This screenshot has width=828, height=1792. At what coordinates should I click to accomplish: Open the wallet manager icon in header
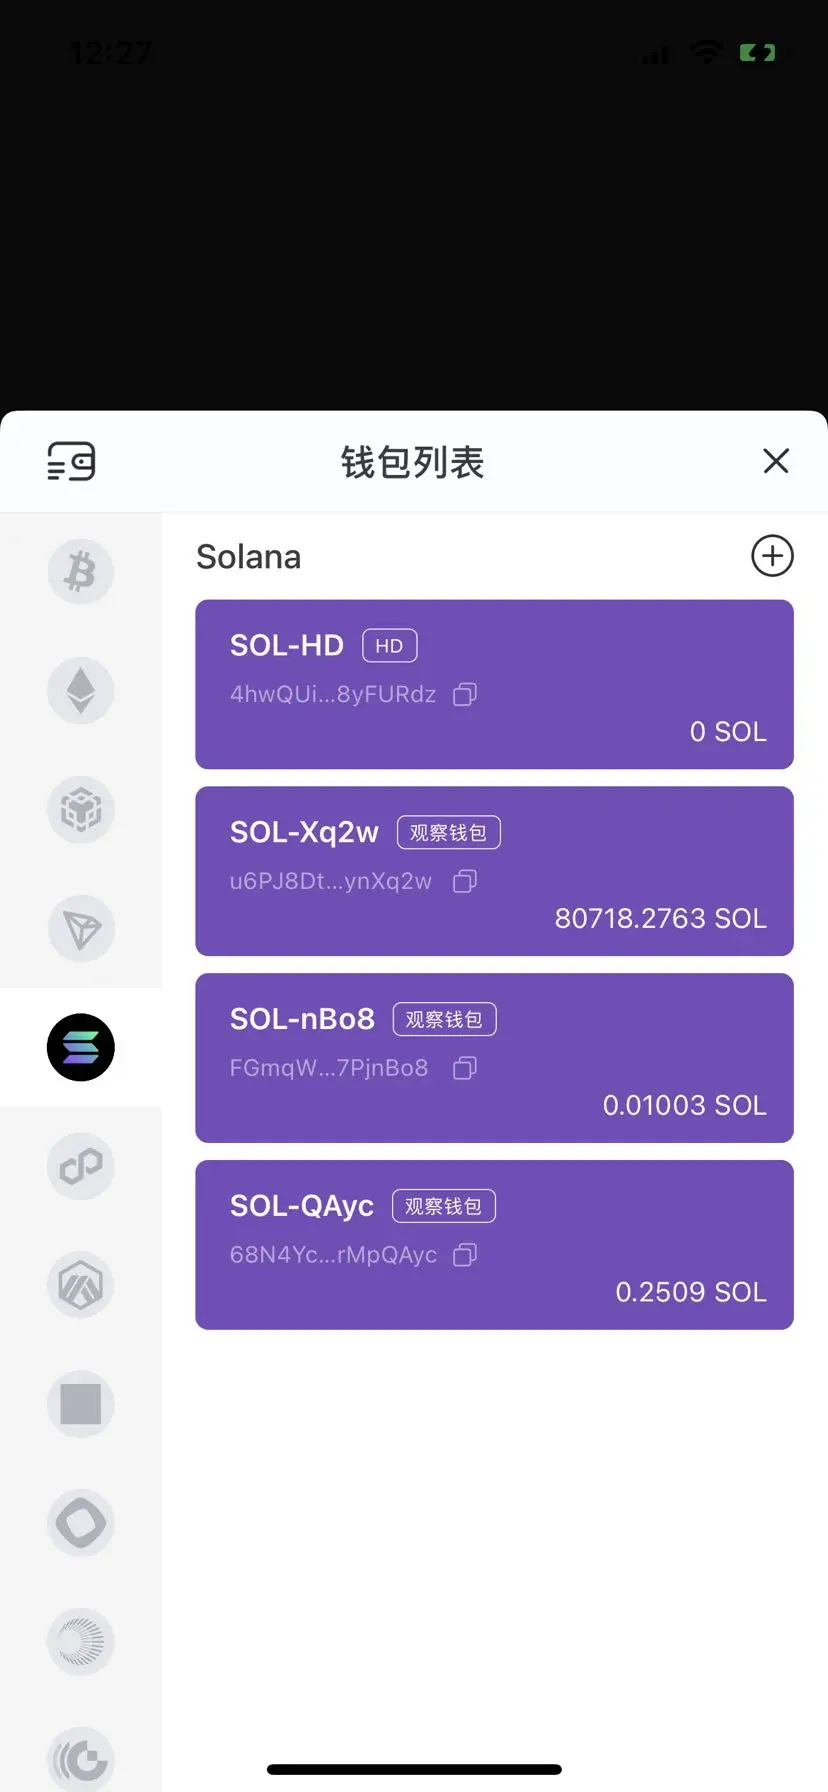point(71,462)
